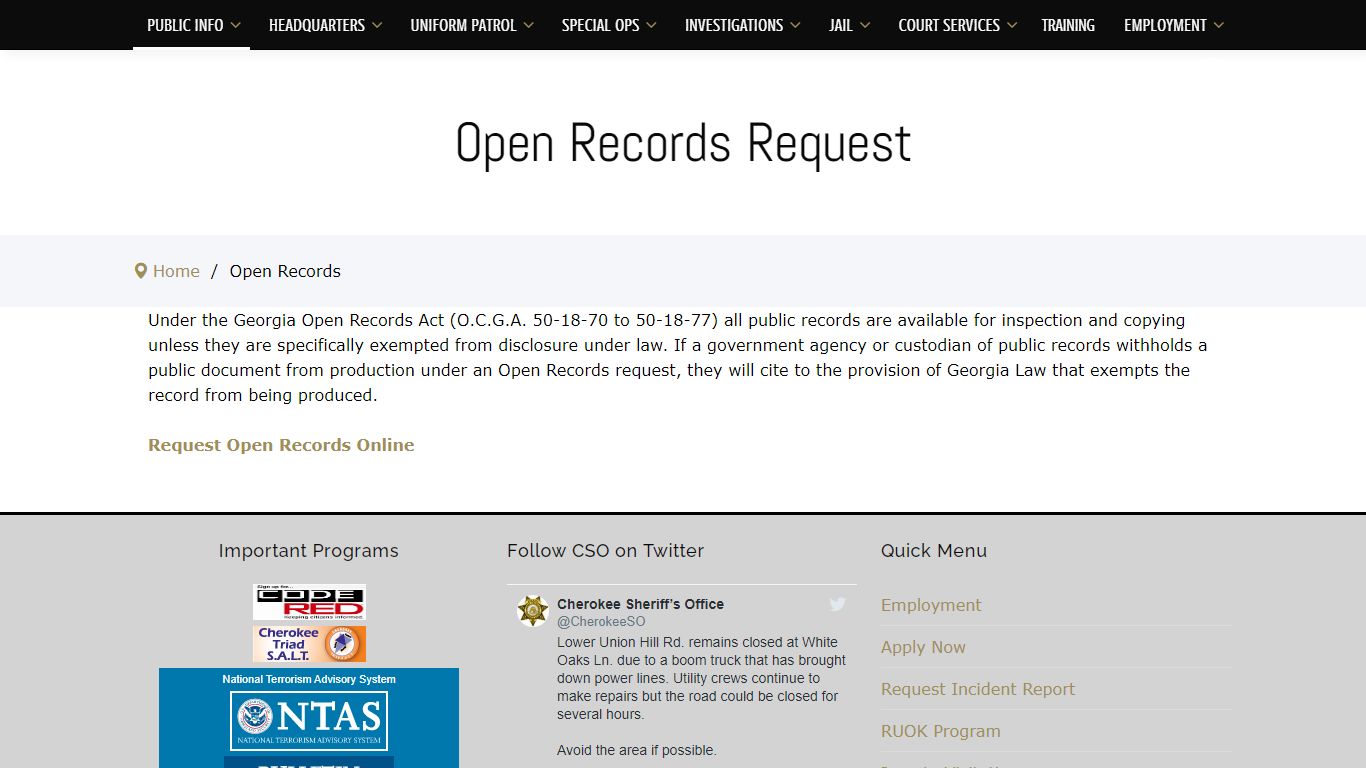Open Employment in Quick Menu

pos(931,605)
